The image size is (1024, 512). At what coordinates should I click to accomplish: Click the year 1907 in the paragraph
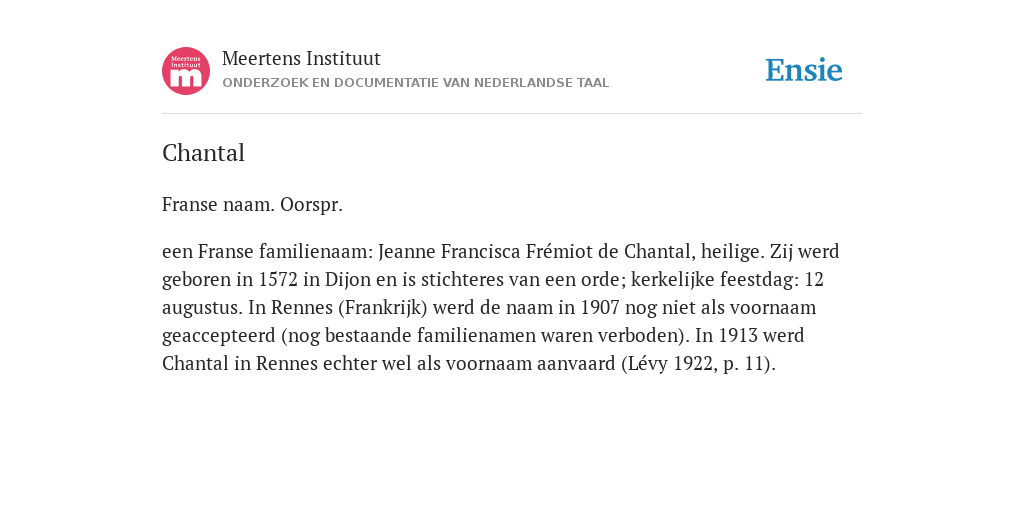(x=600, y=308)
